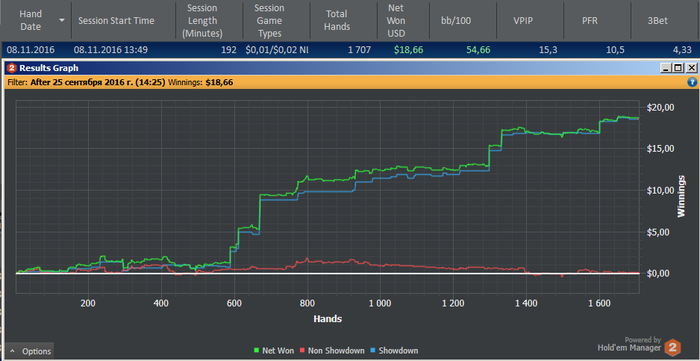Click the 08.11.2016 13:49 start time cell
This screenshot has height=361, width=700.
111,50
